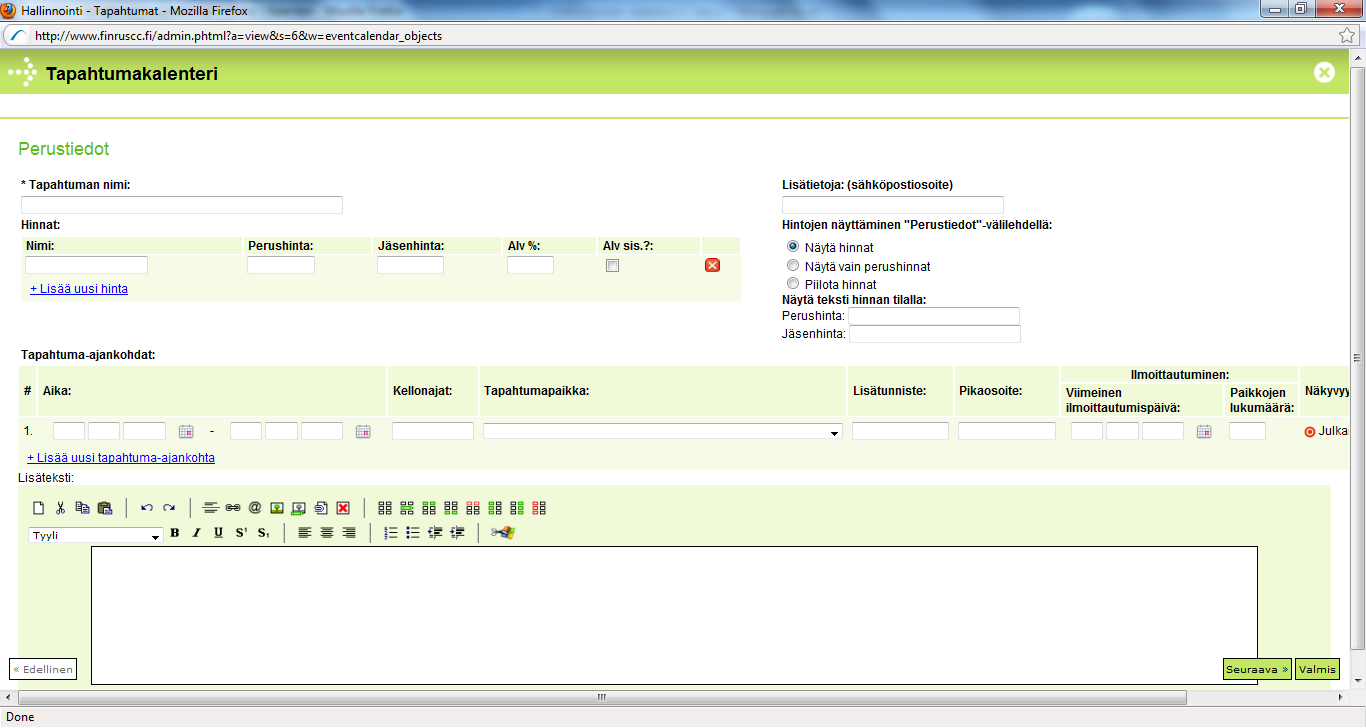
Task: Click the Kellonajat input field
Action: pos(433,431)
